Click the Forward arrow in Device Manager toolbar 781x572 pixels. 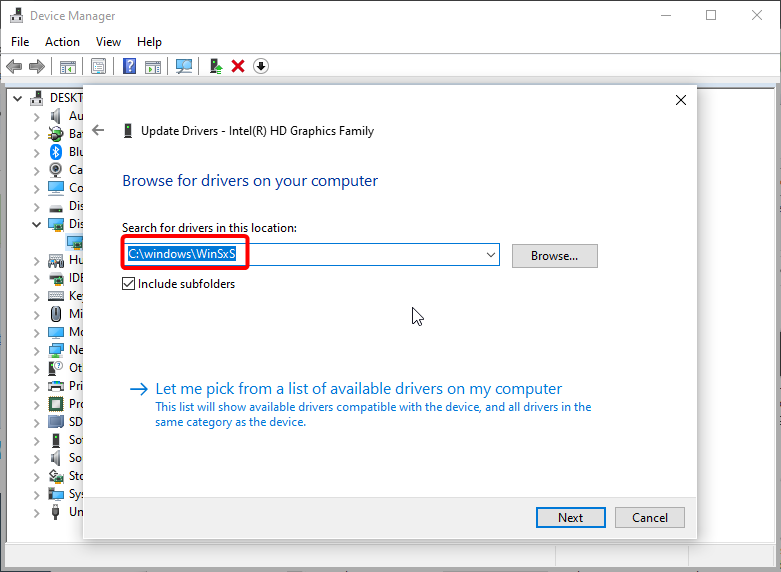37,66
